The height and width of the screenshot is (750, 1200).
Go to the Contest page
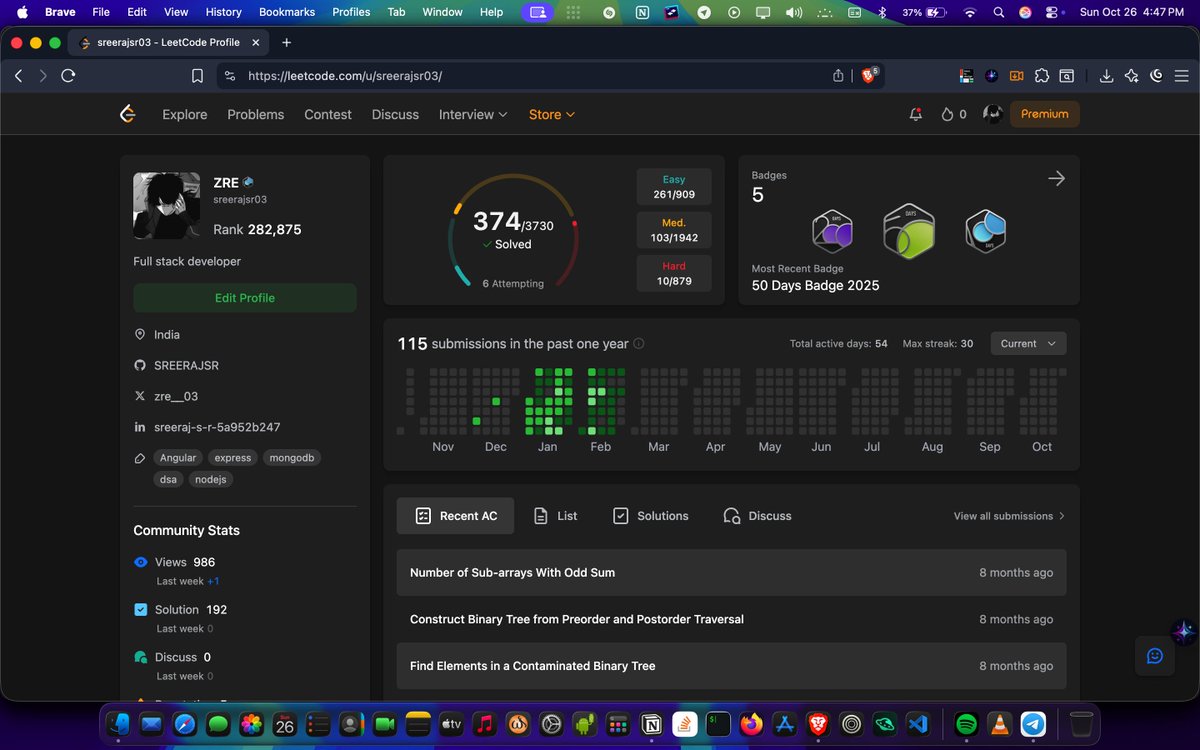point(328,114)
